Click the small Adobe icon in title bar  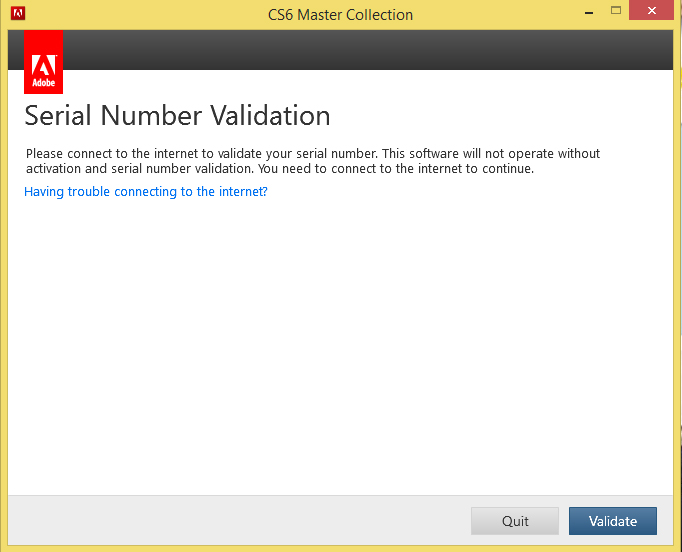[18, 13]
